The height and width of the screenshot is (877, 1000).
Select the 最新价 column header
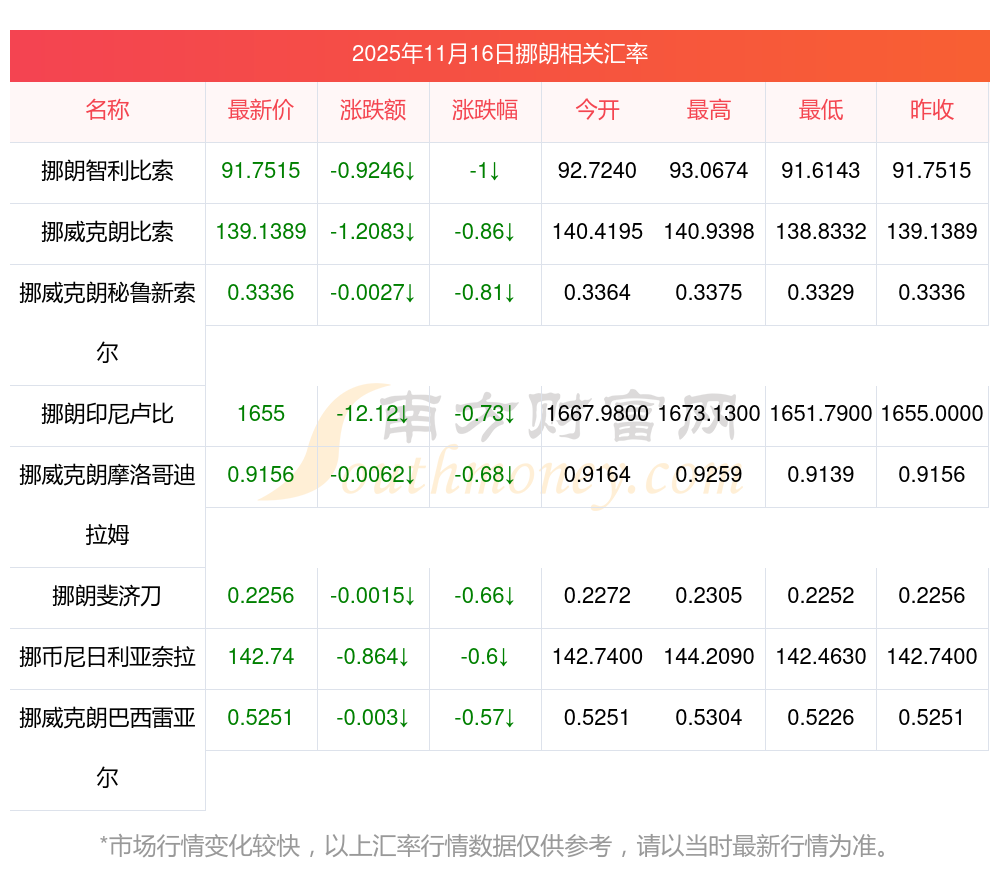tap(261, 110)
